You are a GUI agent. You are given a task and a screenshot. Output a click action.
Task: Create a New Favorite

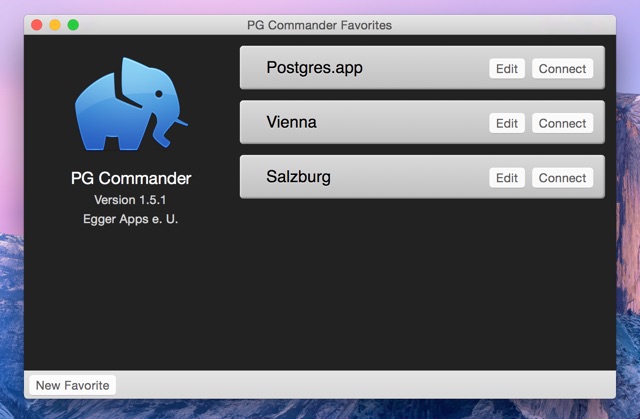pos(73,385)
